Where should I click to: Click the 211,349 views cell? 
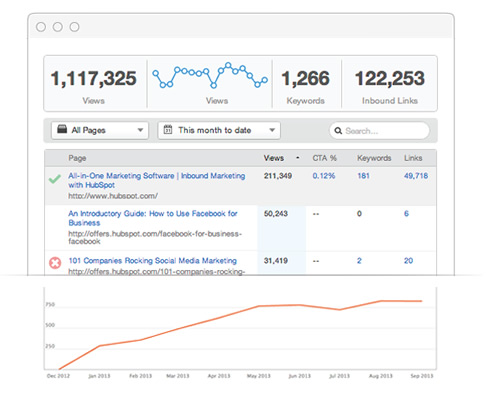278,176
